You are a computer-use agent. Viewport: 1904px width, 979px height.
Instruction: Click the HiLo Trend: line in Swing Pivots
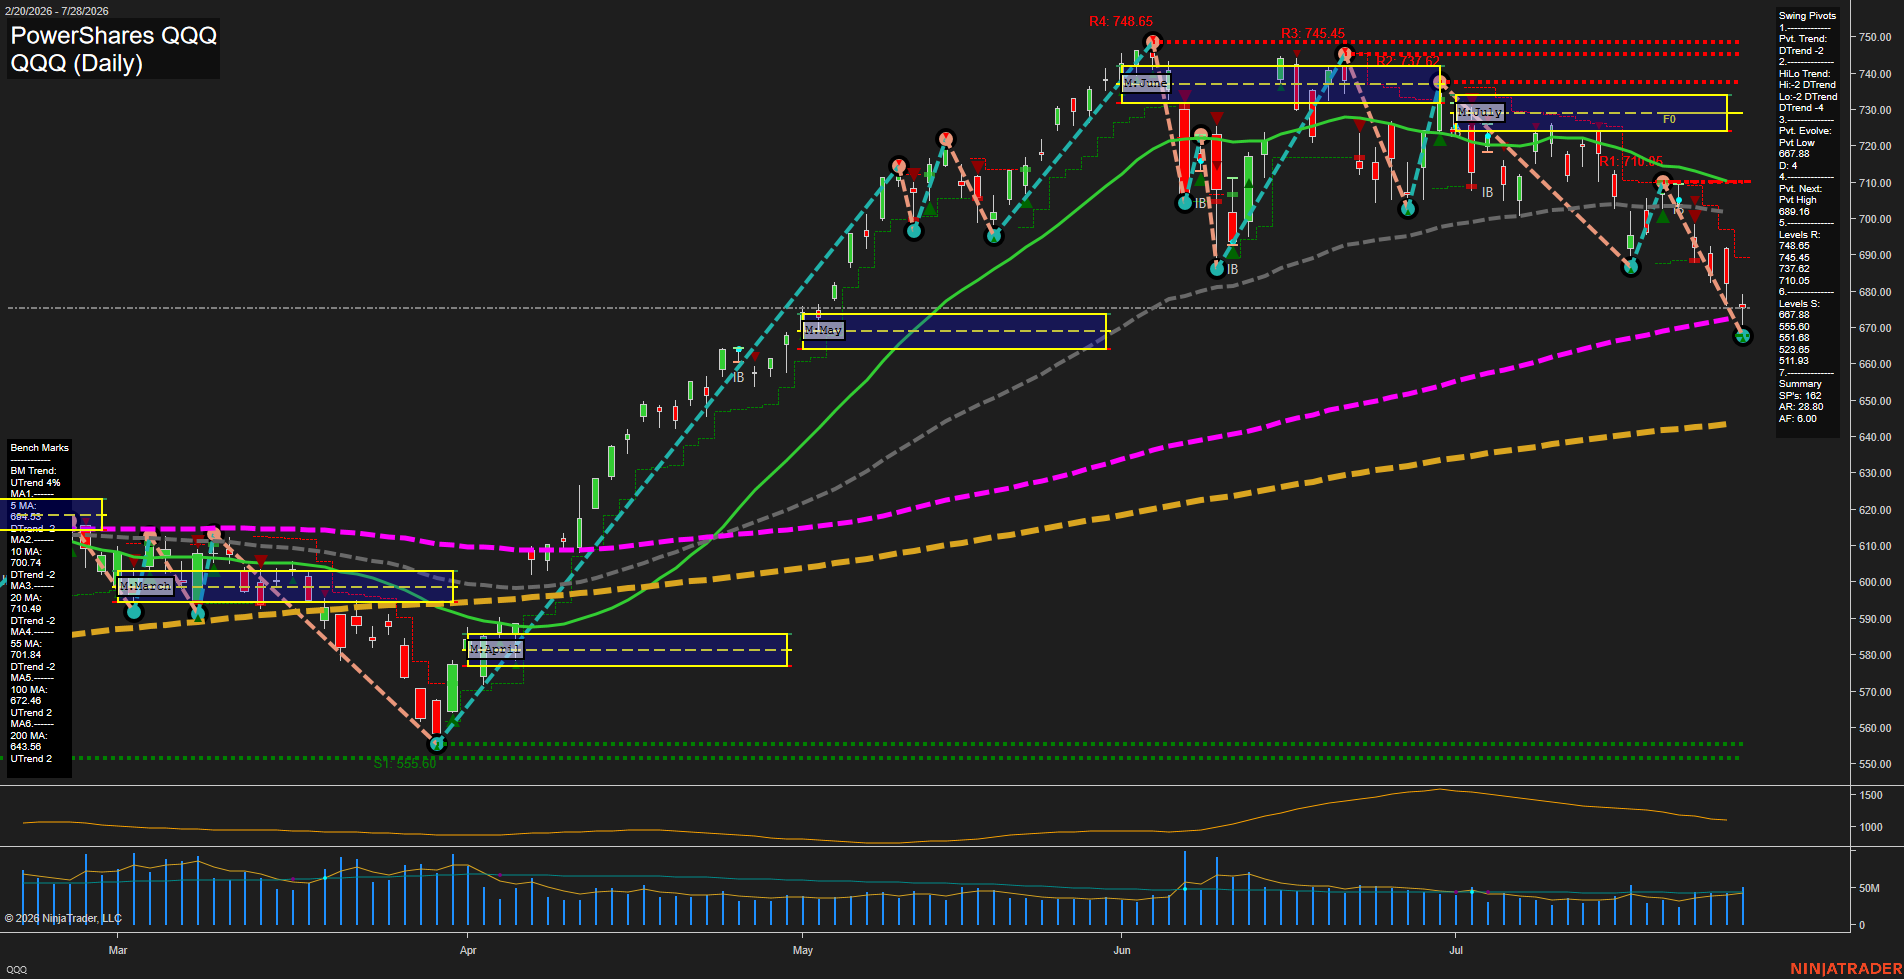click(x=1804, y=74)
